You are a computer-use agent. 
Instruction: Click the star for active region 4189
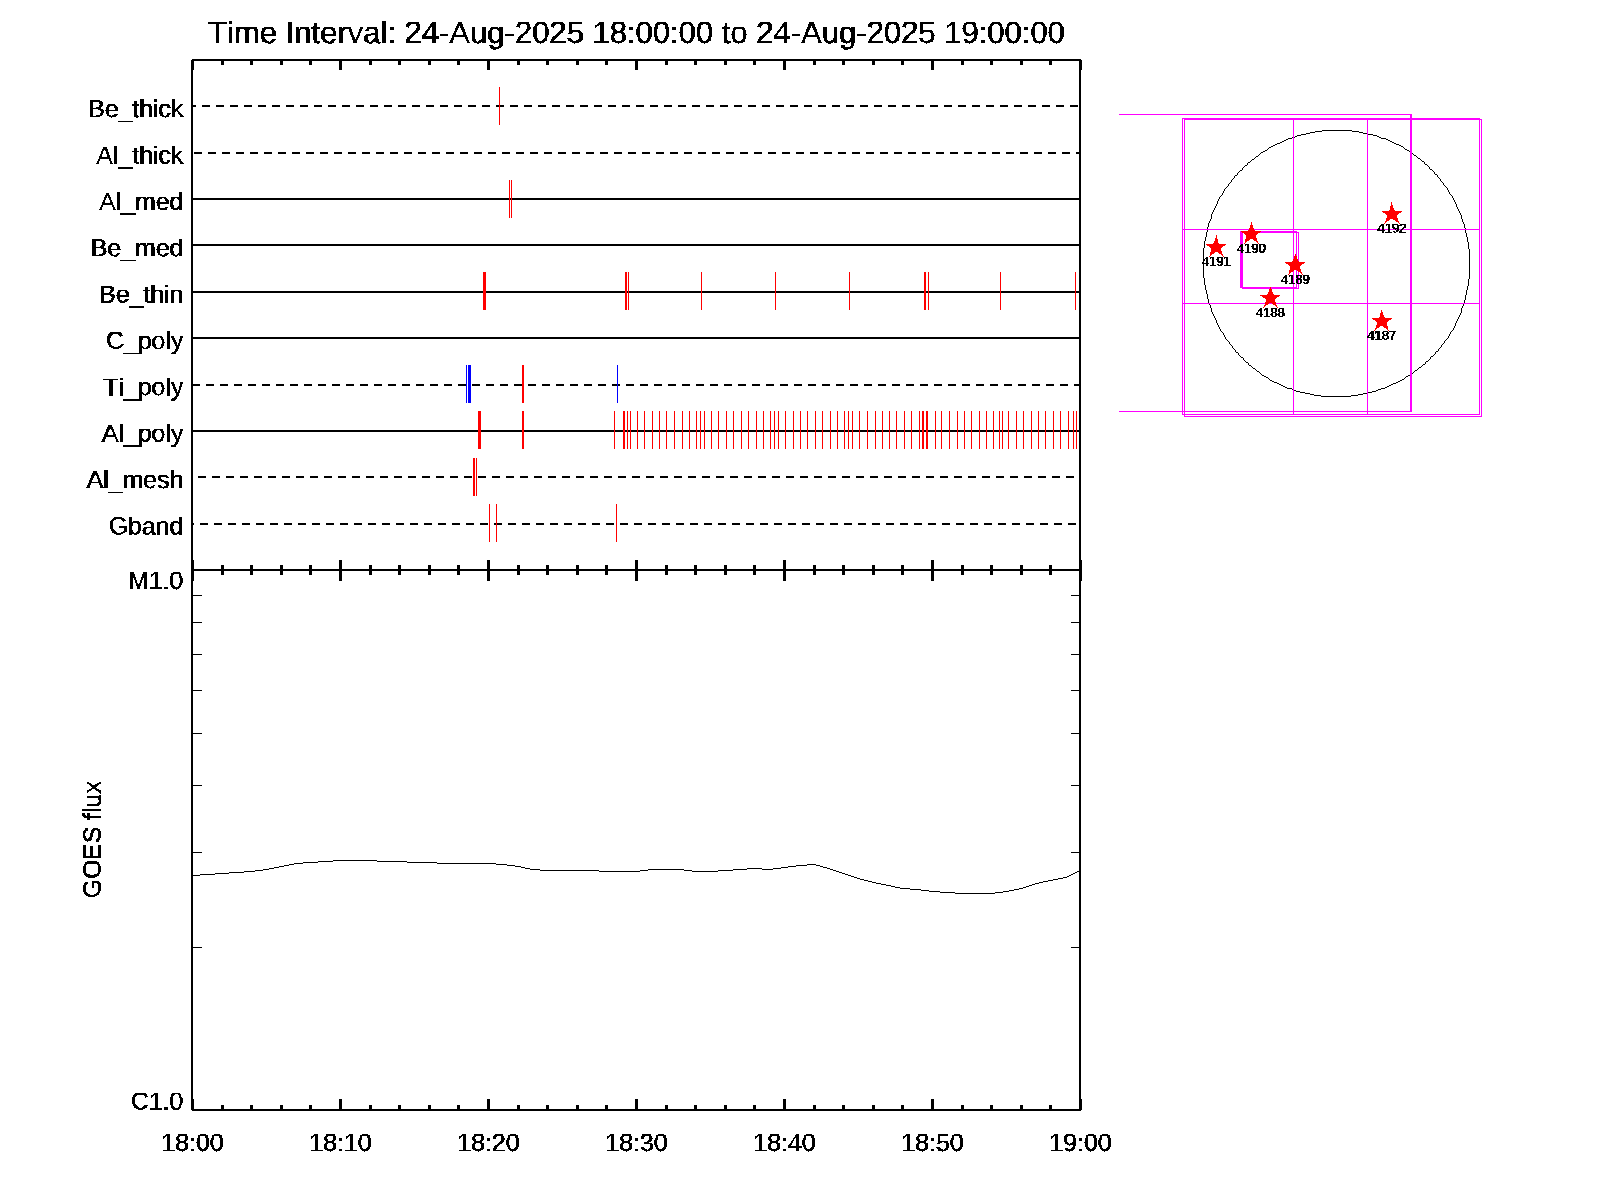pos(1295,265)
